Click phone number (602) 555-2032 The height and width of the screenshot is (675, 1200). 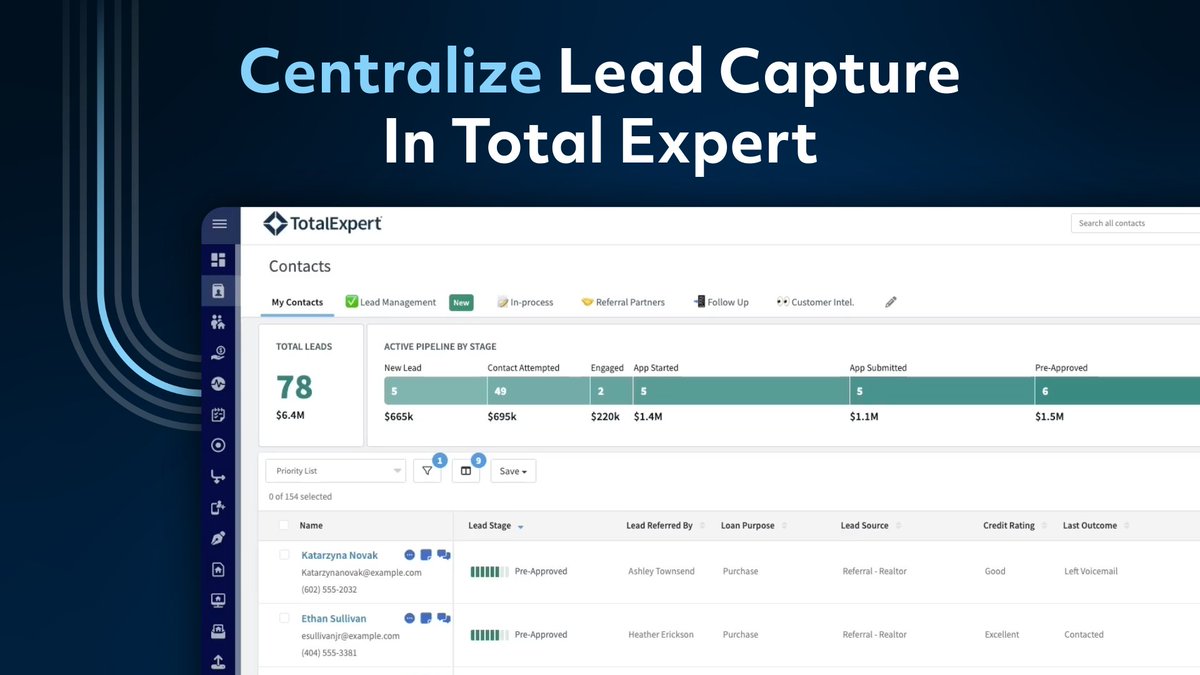(x=329, y=590)
